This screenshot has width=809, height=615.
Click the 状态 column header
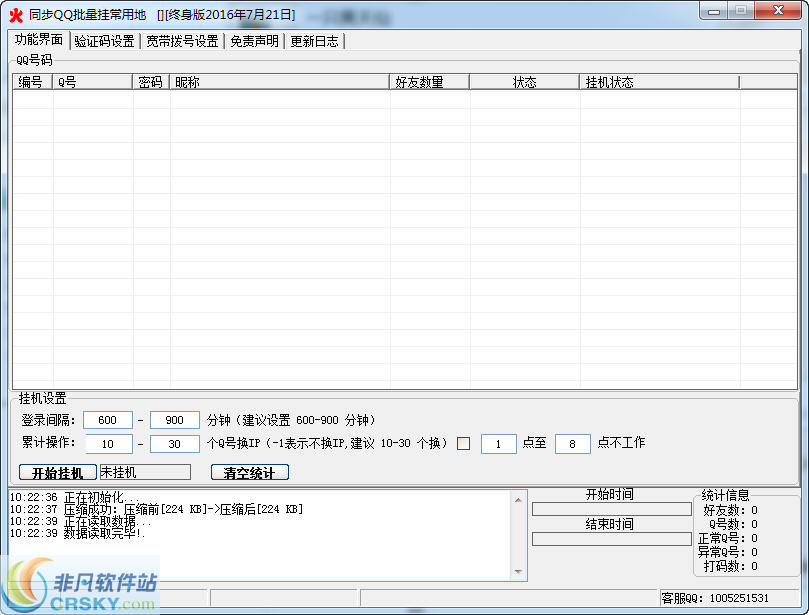(524, 82)
